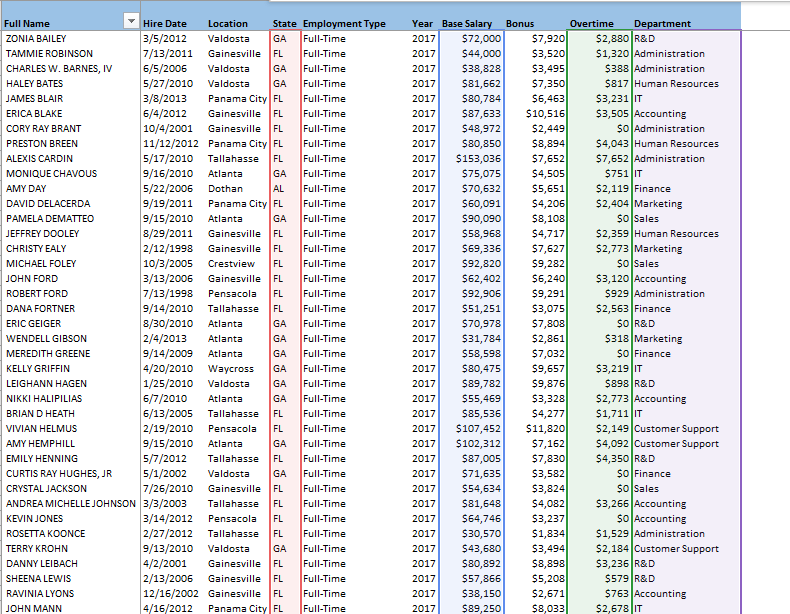Click CORY RAY BRANT's hire date 10/4/2001
This screenshot has height=614, width=790.
[168, 129]
